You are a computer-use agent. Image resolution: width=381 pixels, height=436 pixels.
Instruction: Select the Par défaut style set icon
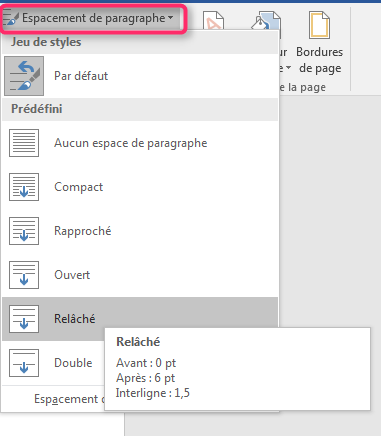24,76
